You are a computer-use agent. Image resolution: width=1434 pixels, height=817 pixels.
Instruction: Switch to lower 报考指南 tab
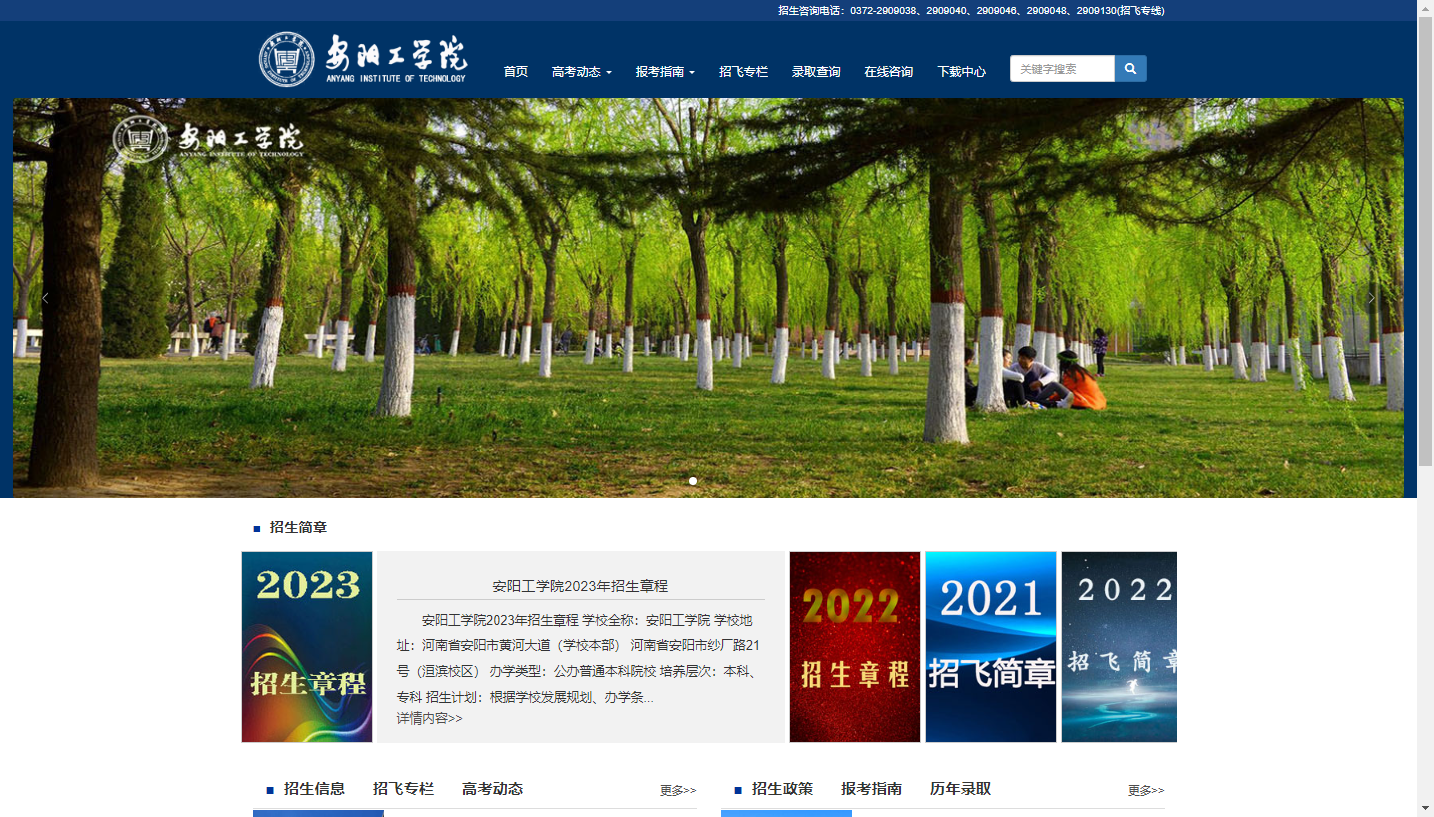pyautogui.click(x=871, y=789)
